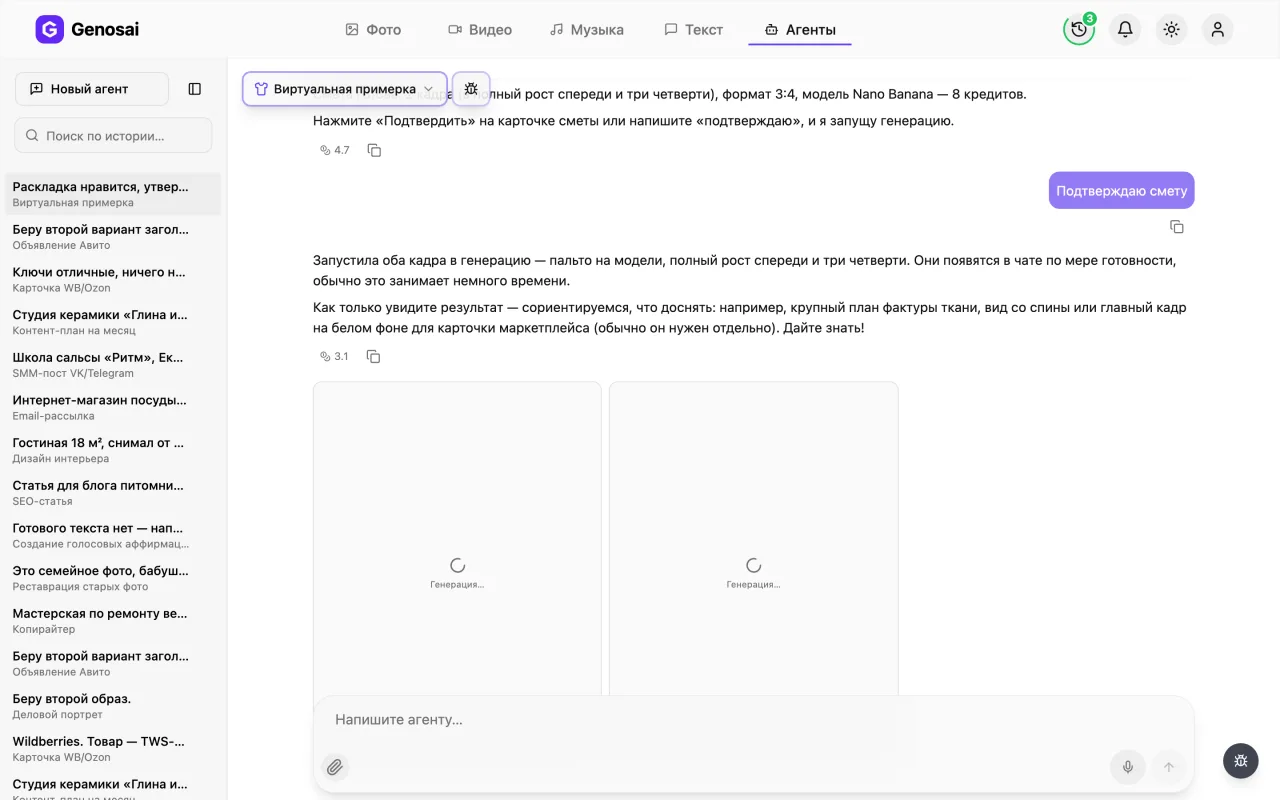
Task: Open chat 'Статья для блога питомни...'
Action: [x=113, y=493]
